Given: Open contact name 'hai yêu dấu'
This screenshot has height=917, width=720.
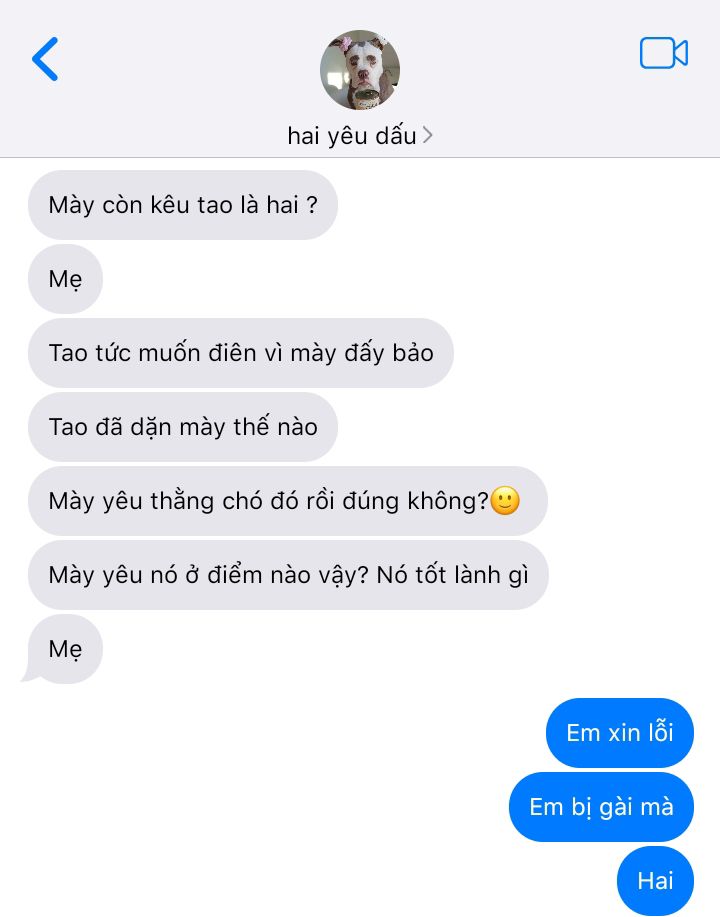Looking at the screenshot, I should point(352,136).
